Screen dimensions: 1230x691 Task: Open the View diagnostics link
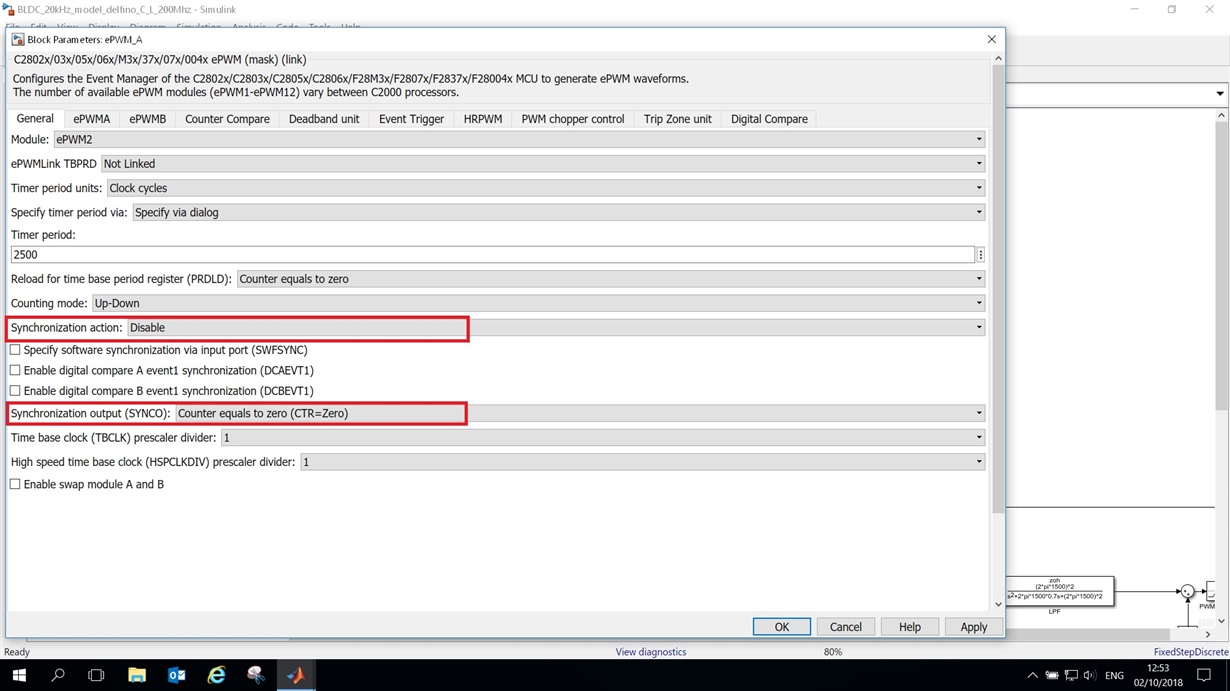pyautogui.click(x=650, y=651)
